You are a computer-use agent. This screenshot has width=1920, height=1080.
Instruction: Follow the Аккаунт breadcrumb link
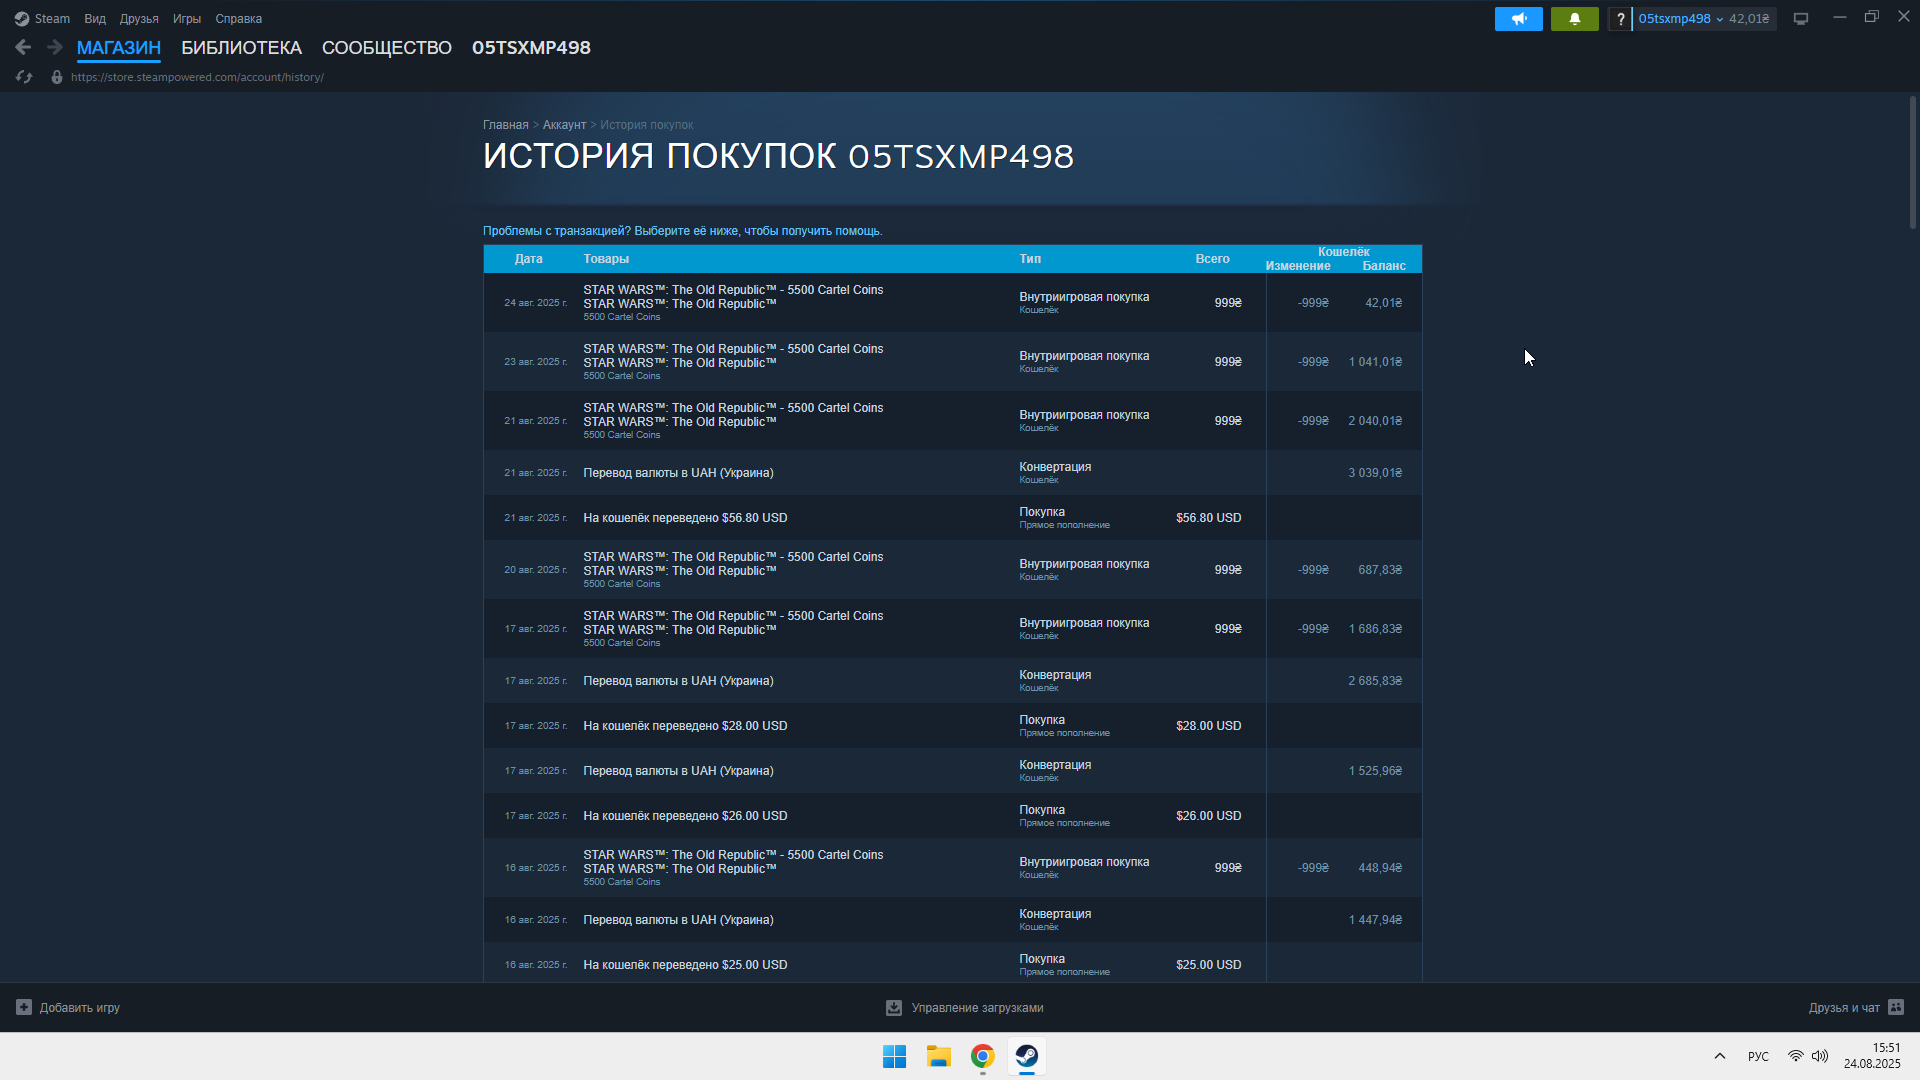[564, 125]
